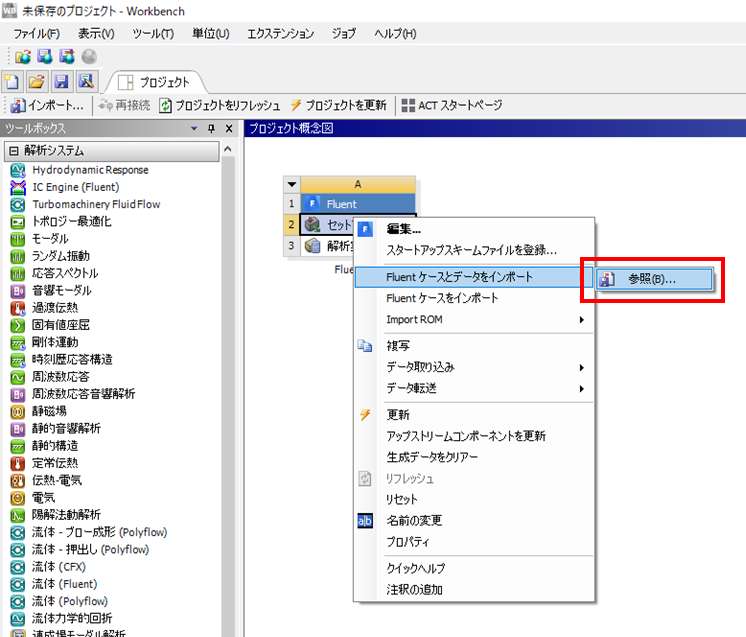Click the Toolbox scrollbar up arrow
The height and width of the screenshot is (637, 746).
click(x=228, y=149)
